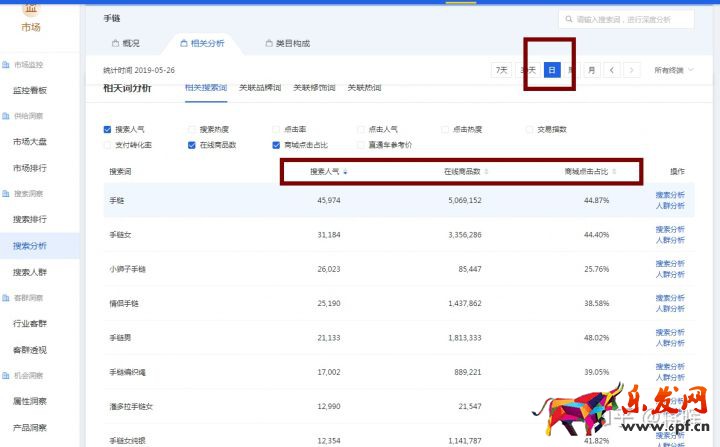Image resolution: width=720 pixels, height=447 pixels.
Task: Tick the 交易指数 checkbox
Action: [529, 129]
